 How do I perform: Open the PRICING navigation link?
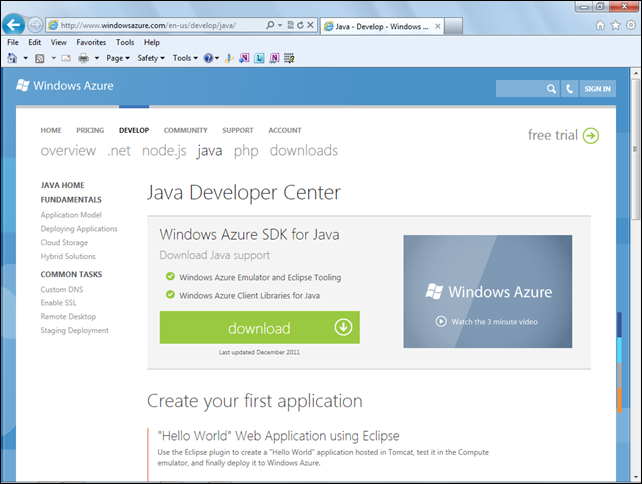[x=90, y=130]
